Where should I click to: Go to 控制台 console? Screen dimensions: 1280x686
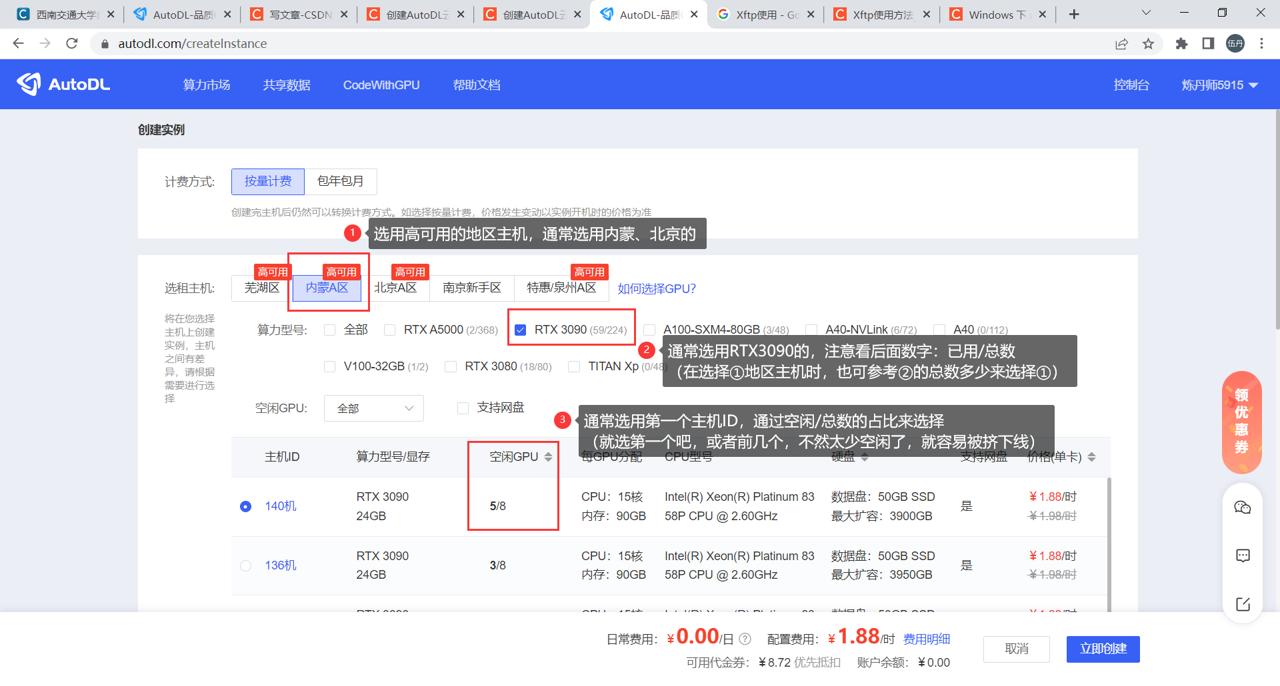pyautogui.click(x=1131, y=85)
